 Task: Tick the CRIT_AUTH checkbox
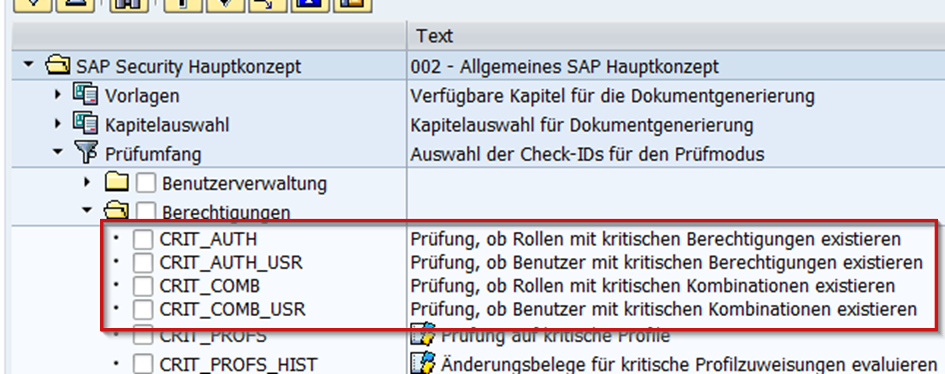click(143, 240)
